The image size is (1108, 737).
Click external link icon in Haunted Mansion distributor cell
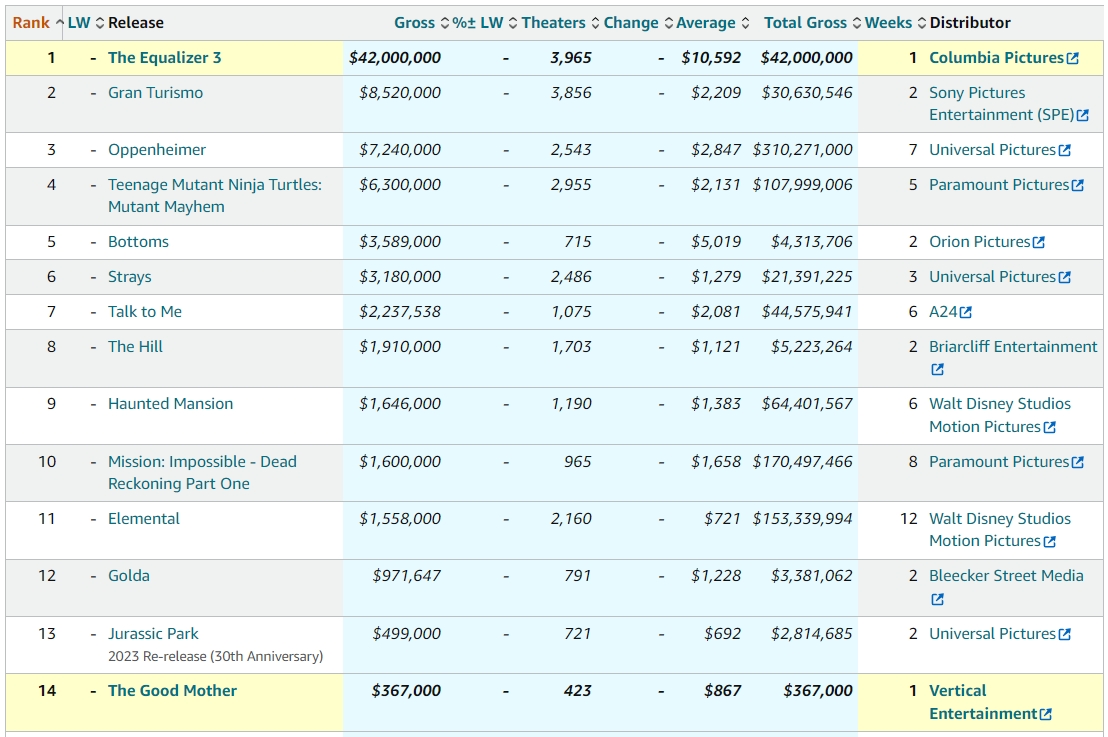(1050, 427)
